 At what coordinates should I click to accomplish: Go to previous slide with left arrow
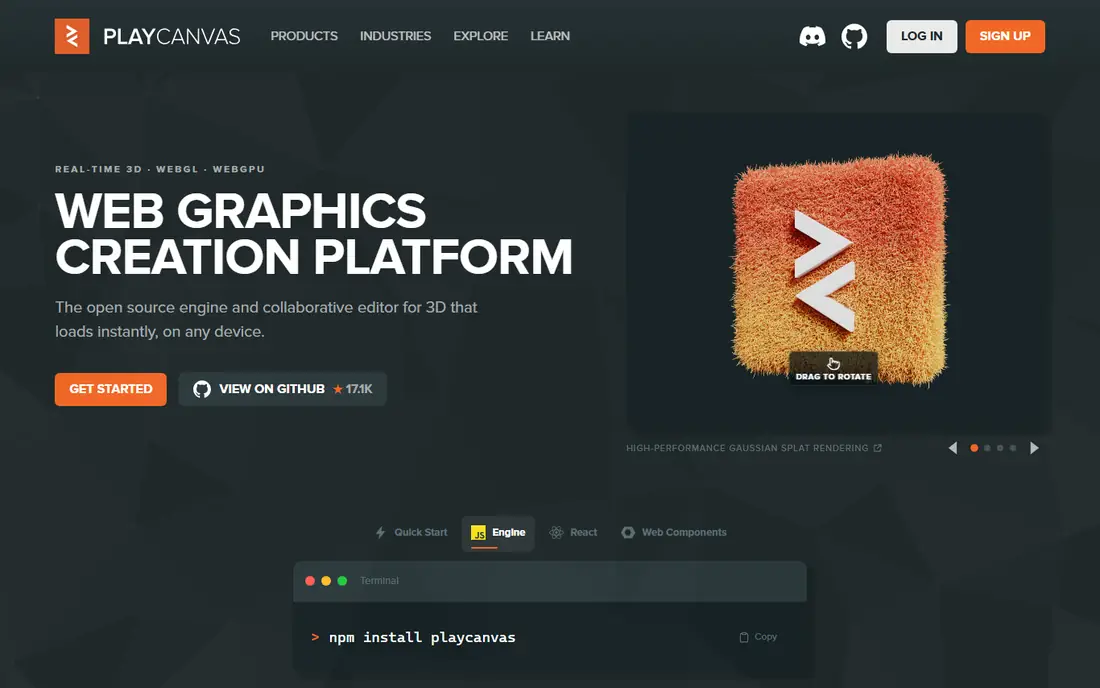coord(953,447)
